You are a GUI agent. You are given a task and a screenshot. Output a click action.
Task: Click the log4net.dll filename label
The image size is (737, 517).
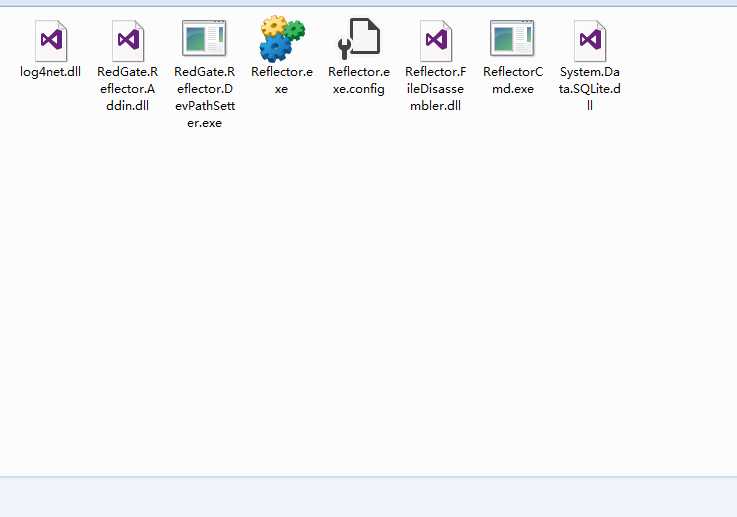pos(50,72)
